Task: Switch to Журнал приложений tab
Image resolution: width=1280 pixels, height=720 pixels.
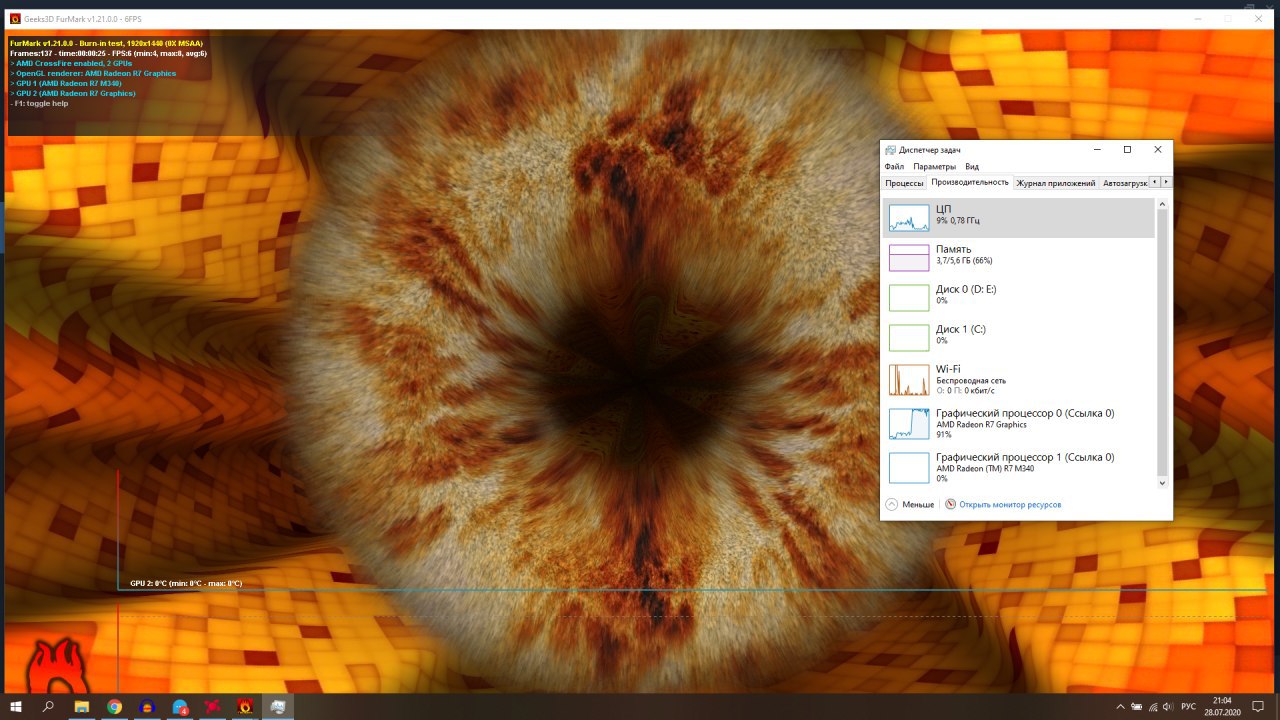Action: point(1056,183)
